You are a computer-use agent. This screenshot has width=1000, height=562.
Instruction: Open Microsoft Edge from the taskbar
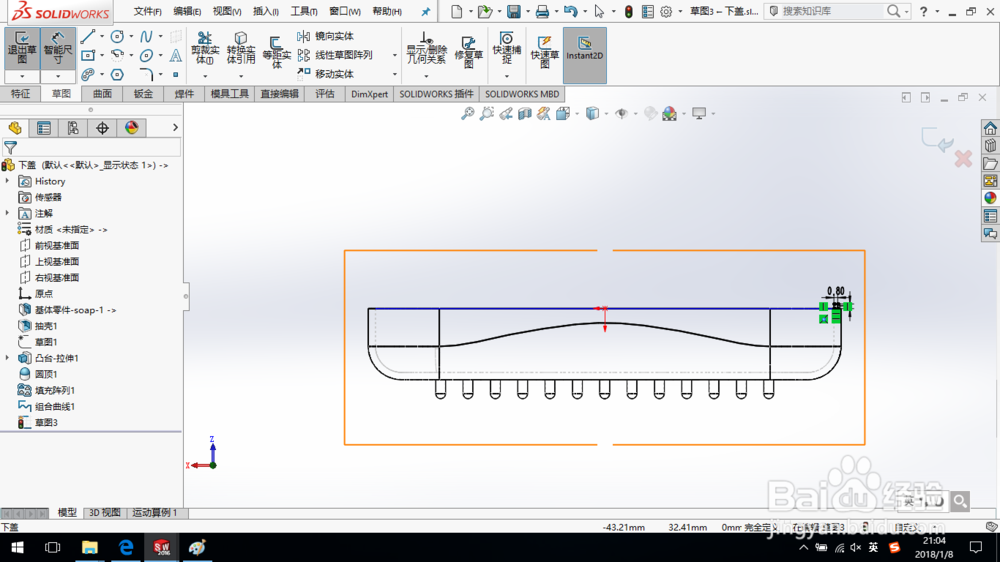126,547
